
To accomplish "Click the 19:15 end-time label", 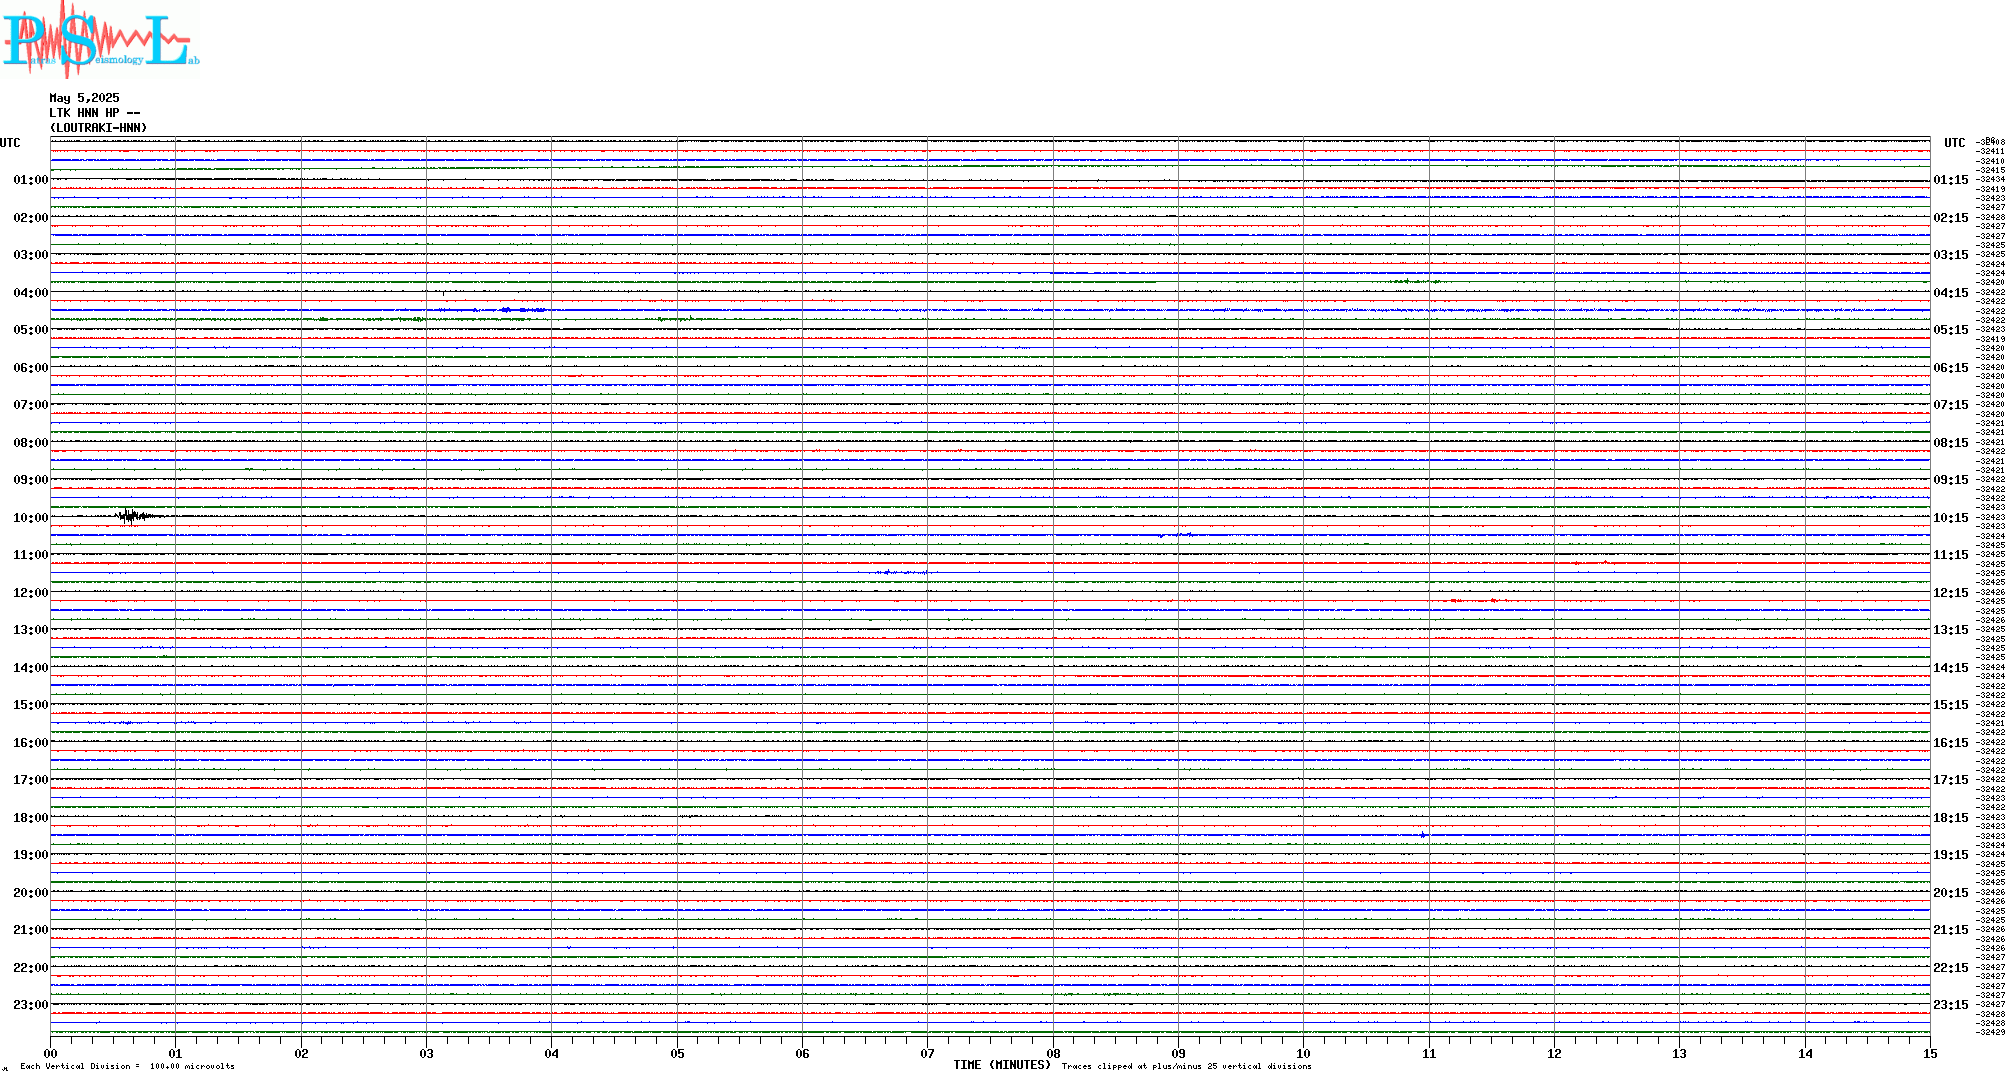I will [1951, 855].
